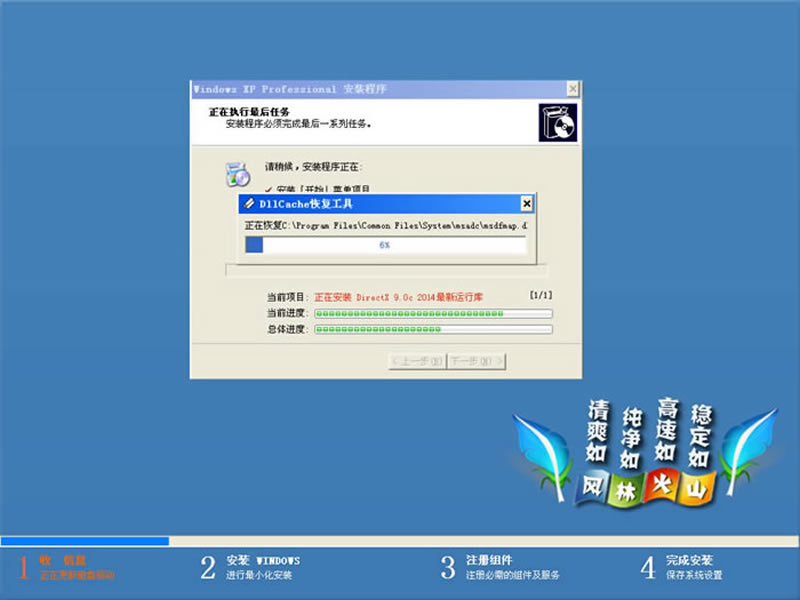Click the red 火 flag tile

(x=661, y=483)
